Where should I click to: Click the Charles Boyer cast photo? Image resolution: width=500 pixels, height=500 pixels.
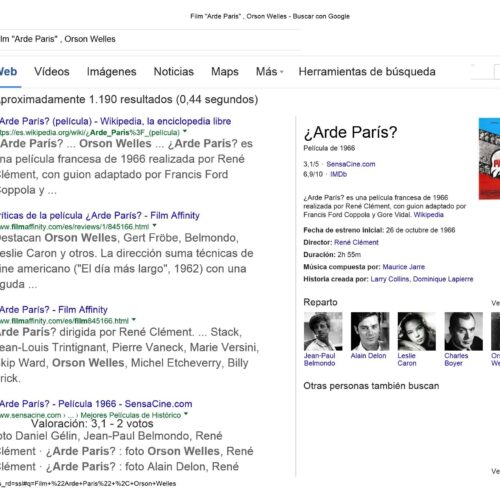point(464,331)
